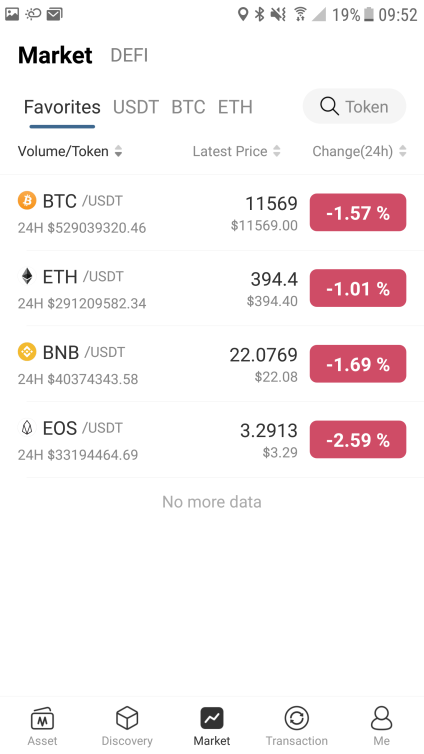Select the BTC market tab
The image size is (424, 754).
(188, 107)
